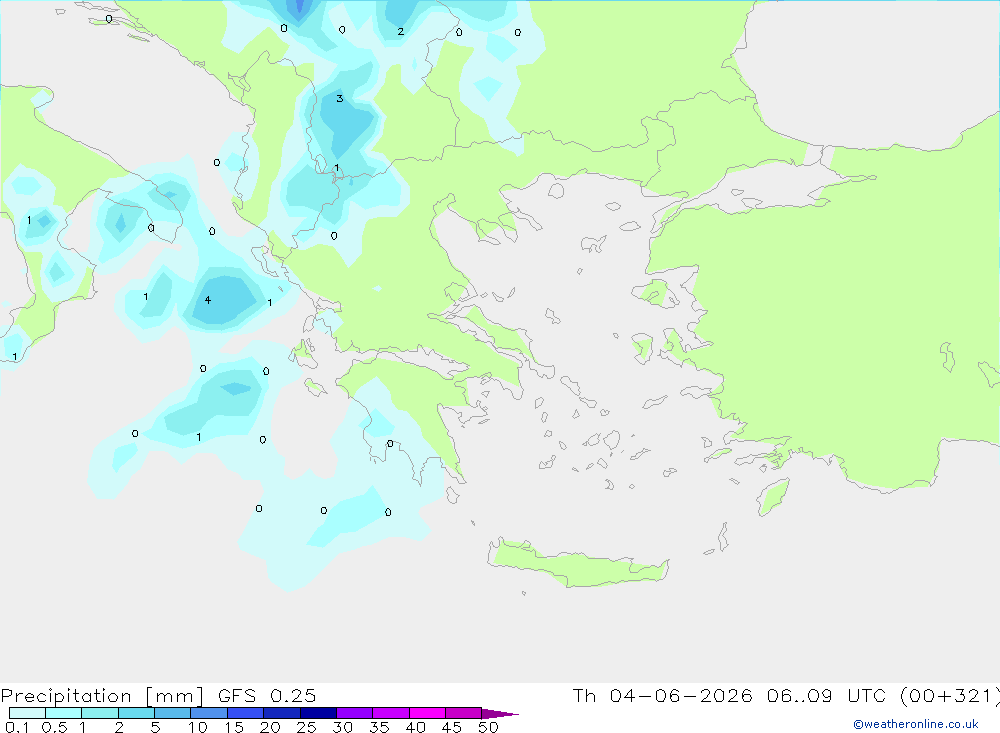Click the '(00+321)' forecast offset text
Screen dimensions: 1000x733
[x=949, y=696]
